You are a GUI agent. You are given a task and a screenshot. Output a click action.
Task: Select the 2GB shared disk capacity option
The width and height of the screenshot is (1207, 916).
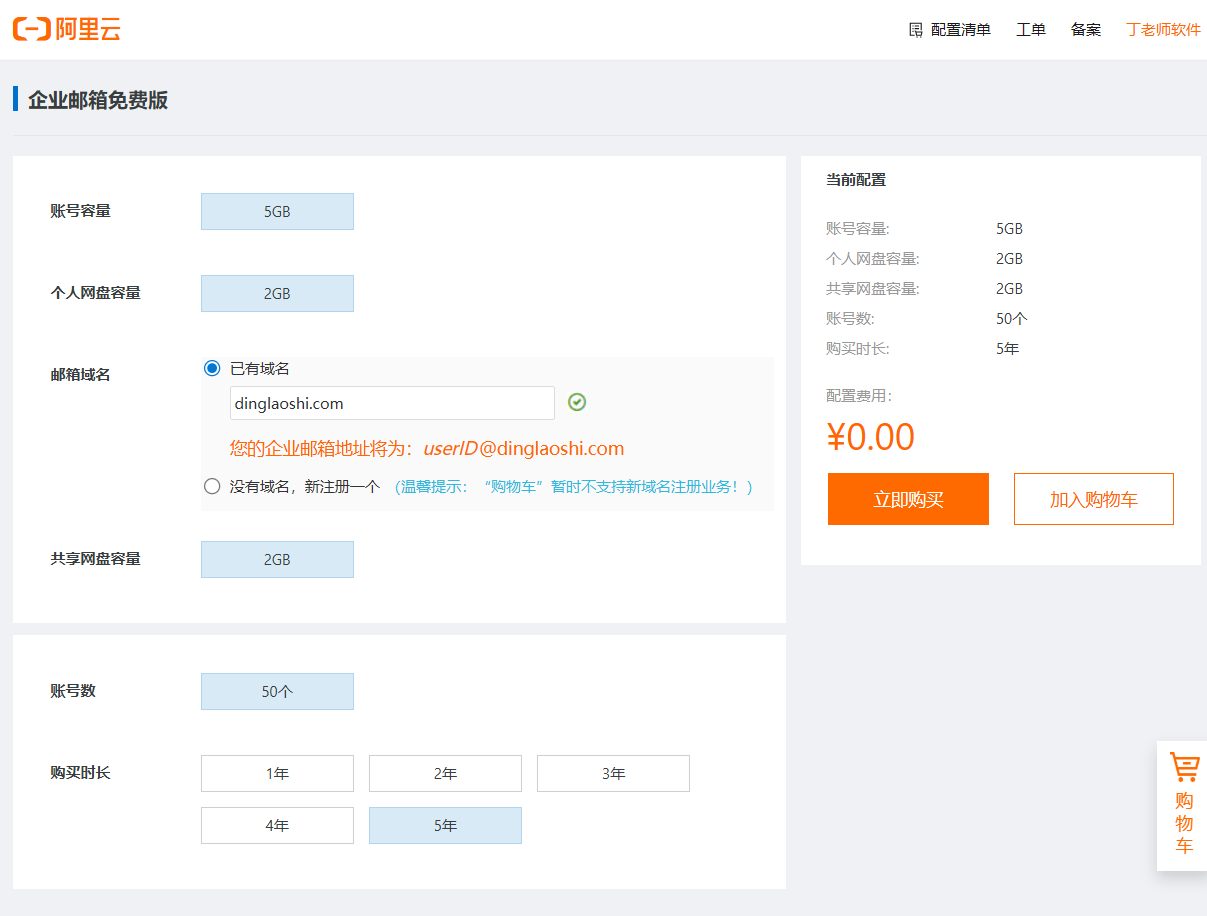[277, 560]
